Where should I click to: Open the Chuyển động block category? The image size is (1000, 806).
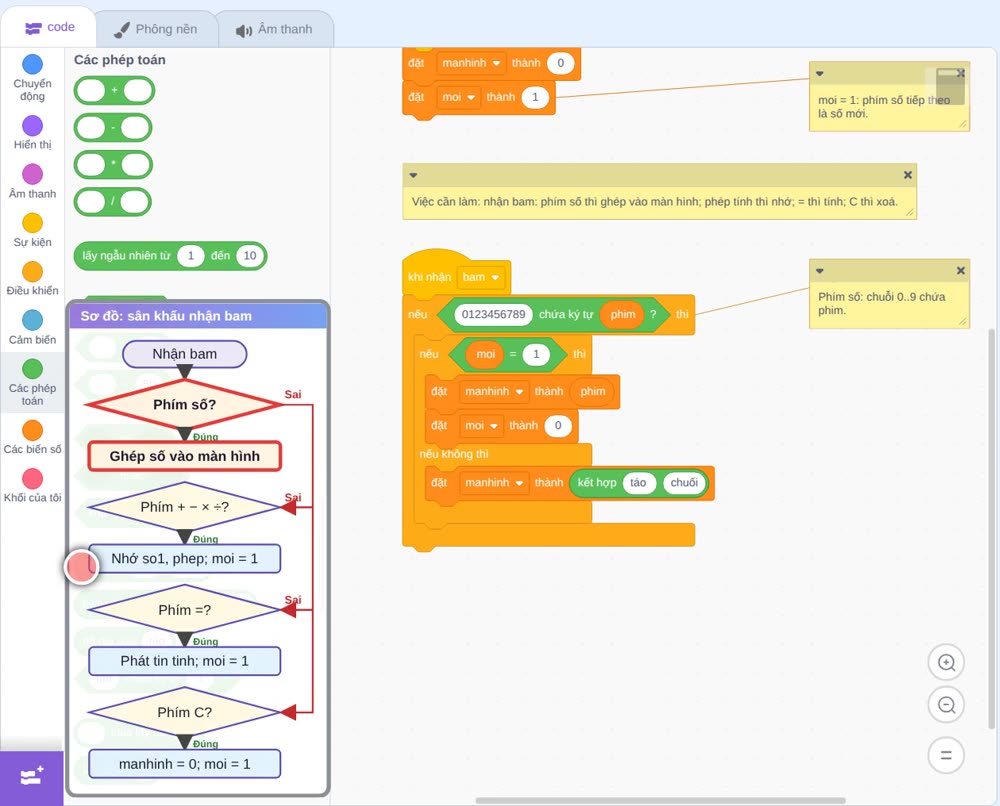click(x=33, y=77)
